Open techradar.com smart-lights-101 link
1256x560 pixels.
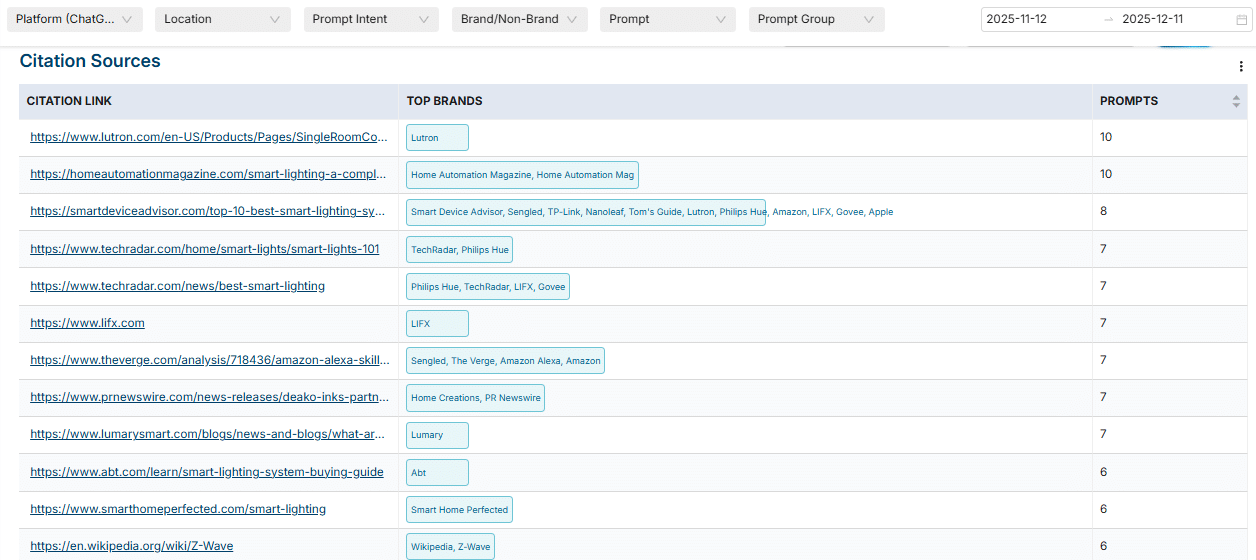tap(205, 249)
